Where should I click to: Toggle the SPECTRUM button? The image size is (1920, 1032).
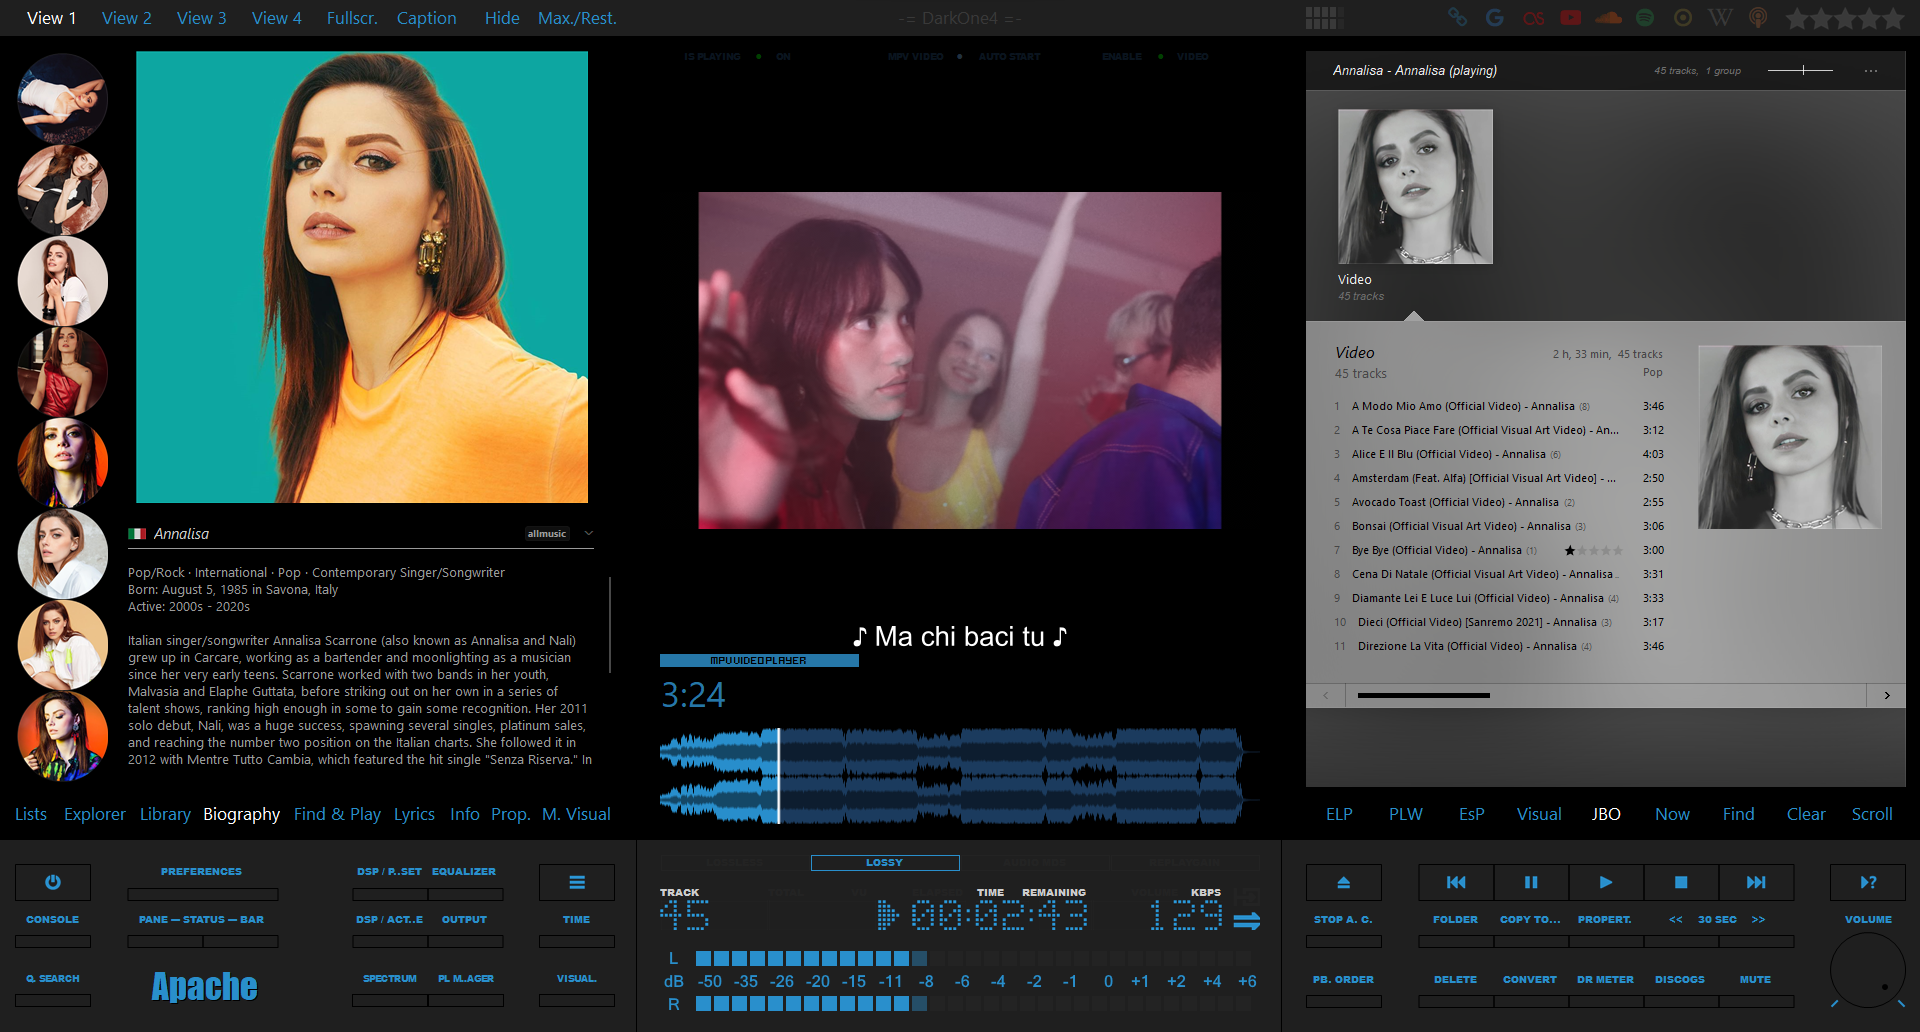point(390,979)
